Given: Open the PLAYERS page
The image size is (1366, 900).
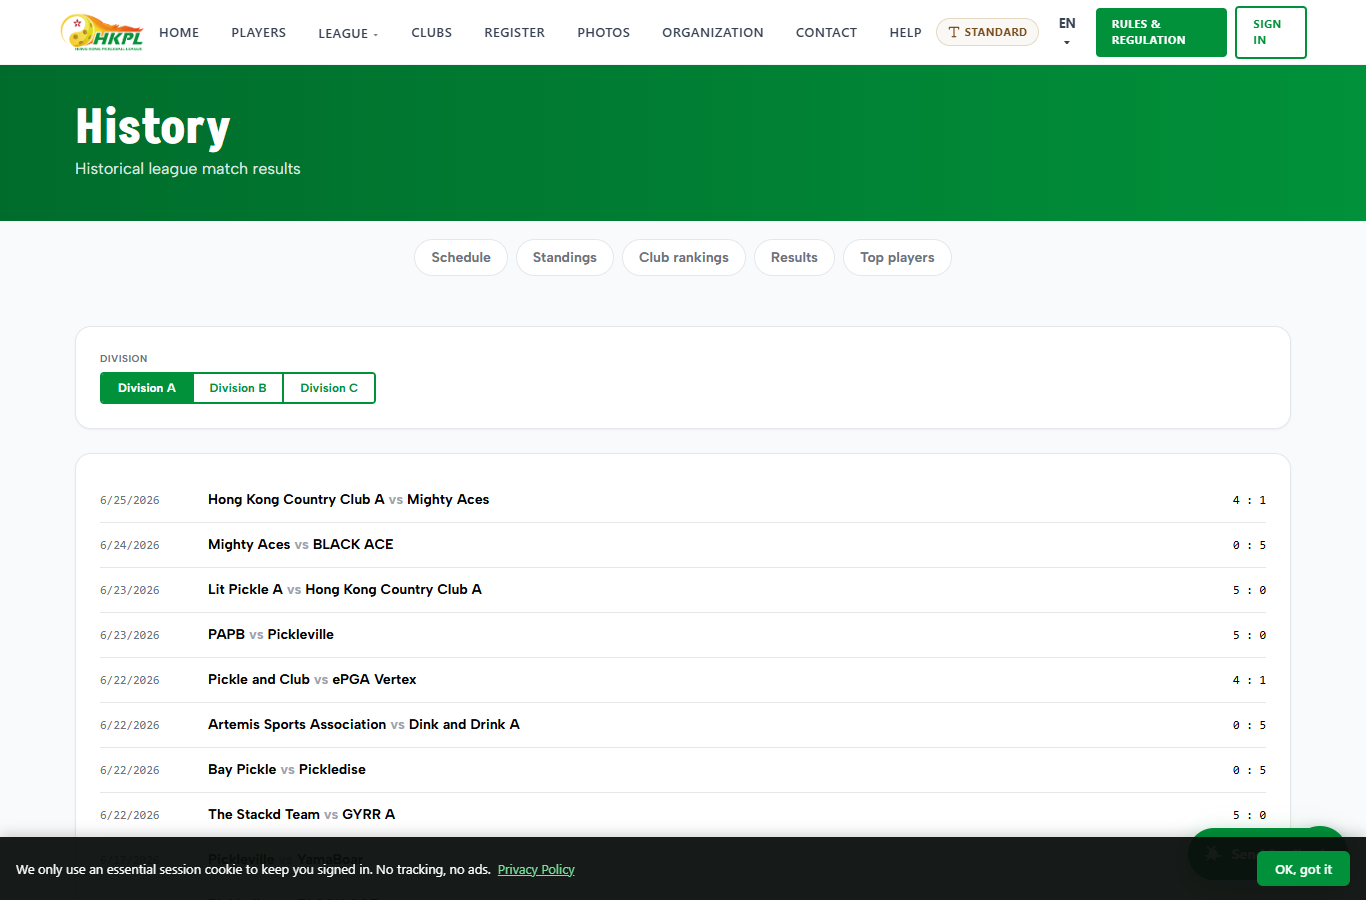Looking at the screenshot, I should point(259,33).
